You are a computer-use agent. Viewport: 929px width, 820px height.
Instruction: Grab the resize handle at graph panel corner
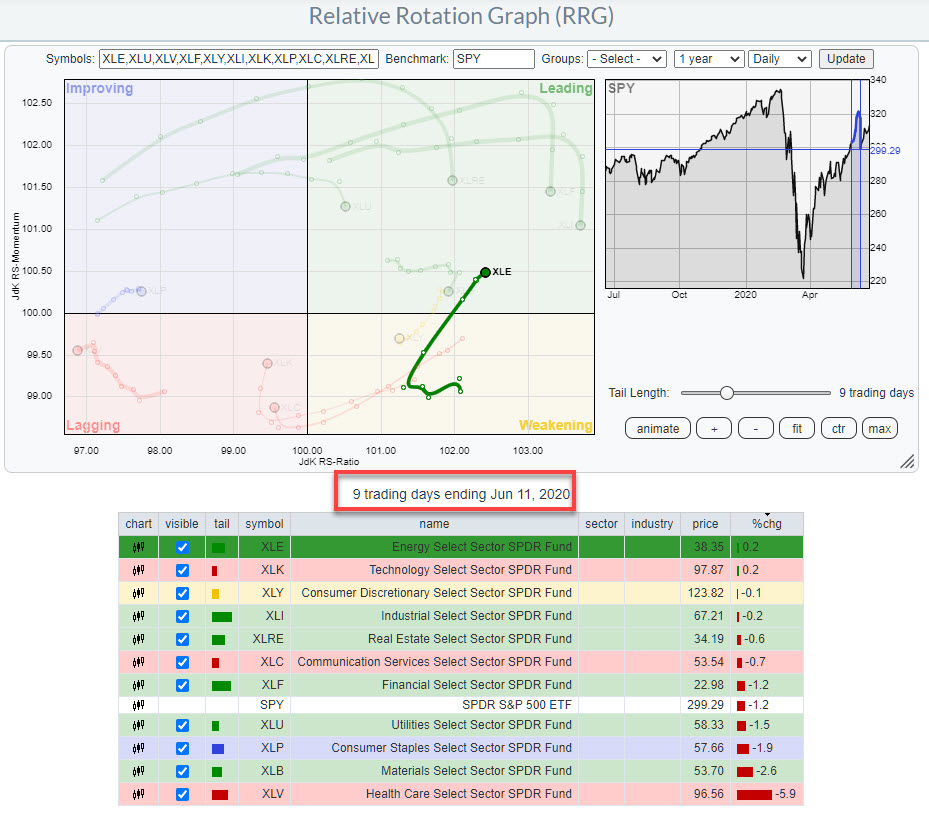point(907,462)
